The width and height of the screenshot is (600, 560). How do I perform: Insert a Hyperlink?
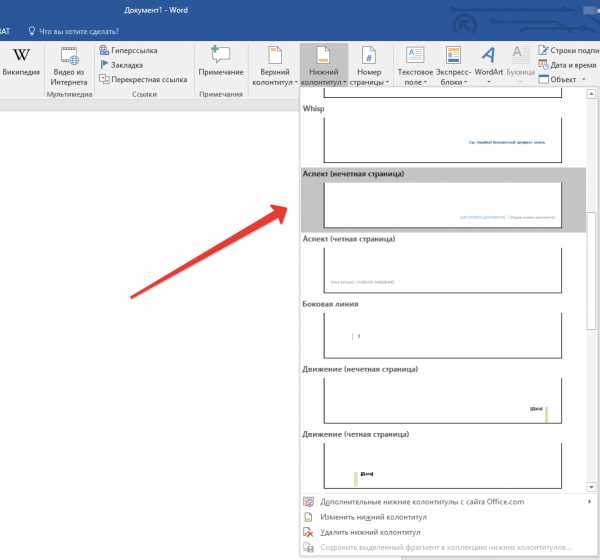pos(128,51)
